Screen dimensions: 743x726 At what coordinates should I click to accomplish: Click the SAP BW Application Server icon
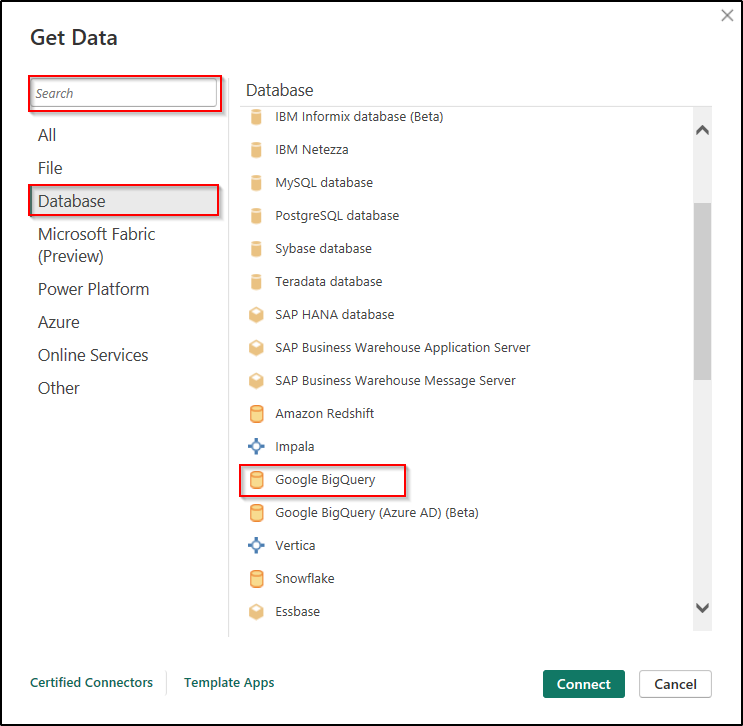(x=256, y=348)
